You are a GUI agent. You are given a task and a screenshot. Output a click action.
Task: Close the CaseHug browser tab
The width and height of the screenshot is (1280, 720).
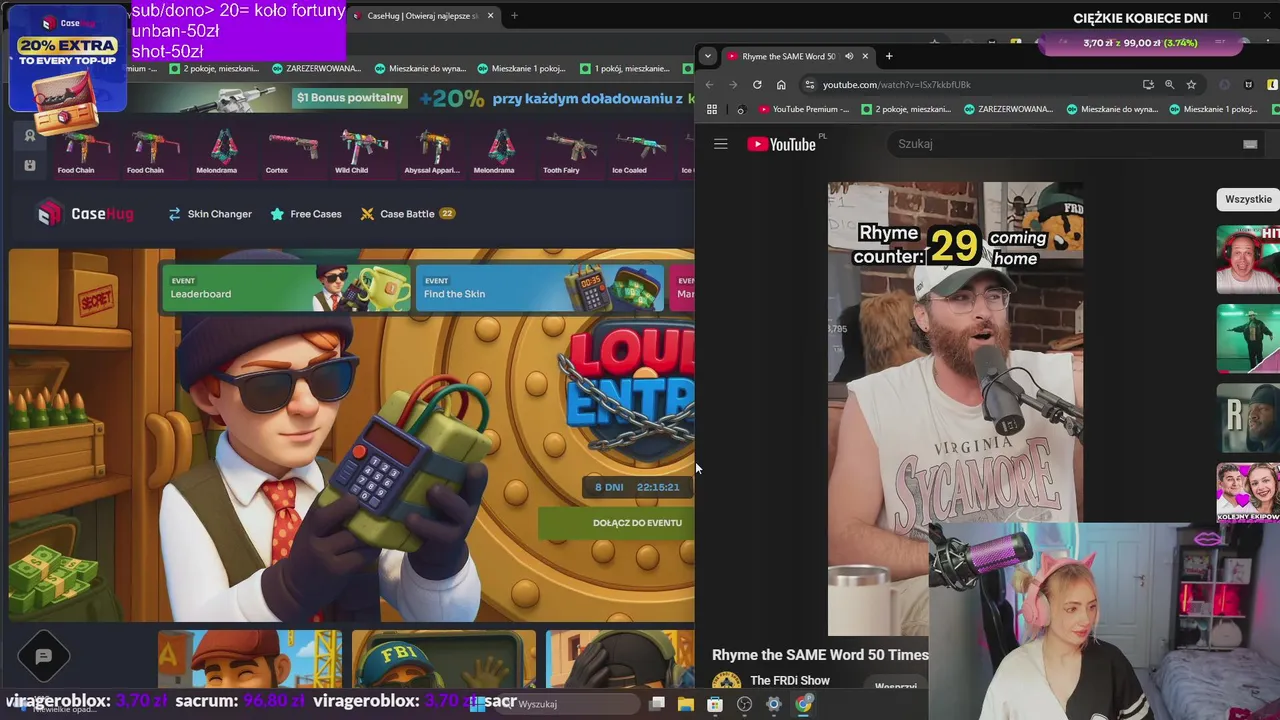point(490,16)
